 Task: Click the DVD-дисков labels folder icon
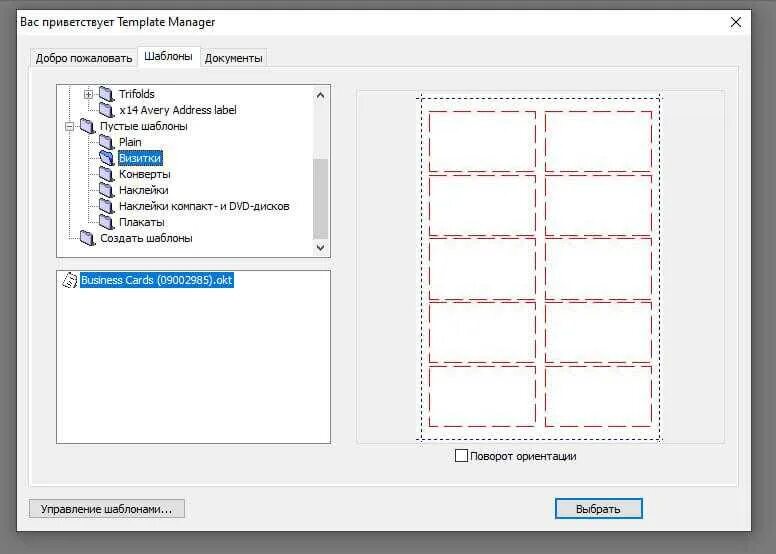(x=106, y=206)
